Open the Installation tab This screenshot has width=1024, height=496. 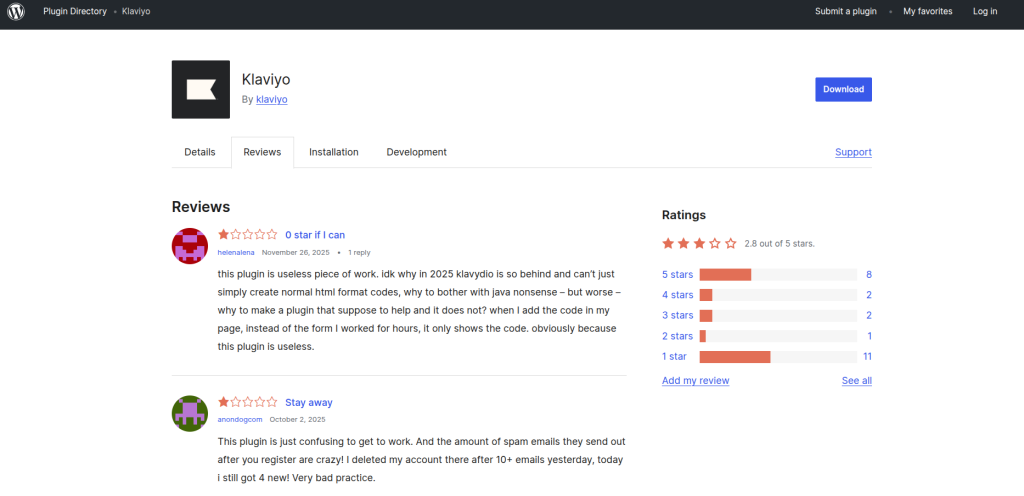(334, 152)
